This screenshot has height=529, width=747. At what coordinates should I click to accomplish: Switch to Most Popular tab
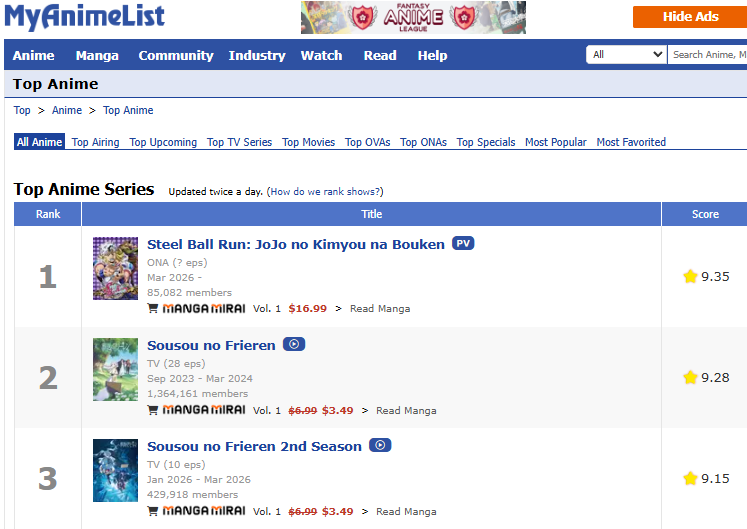555,142
